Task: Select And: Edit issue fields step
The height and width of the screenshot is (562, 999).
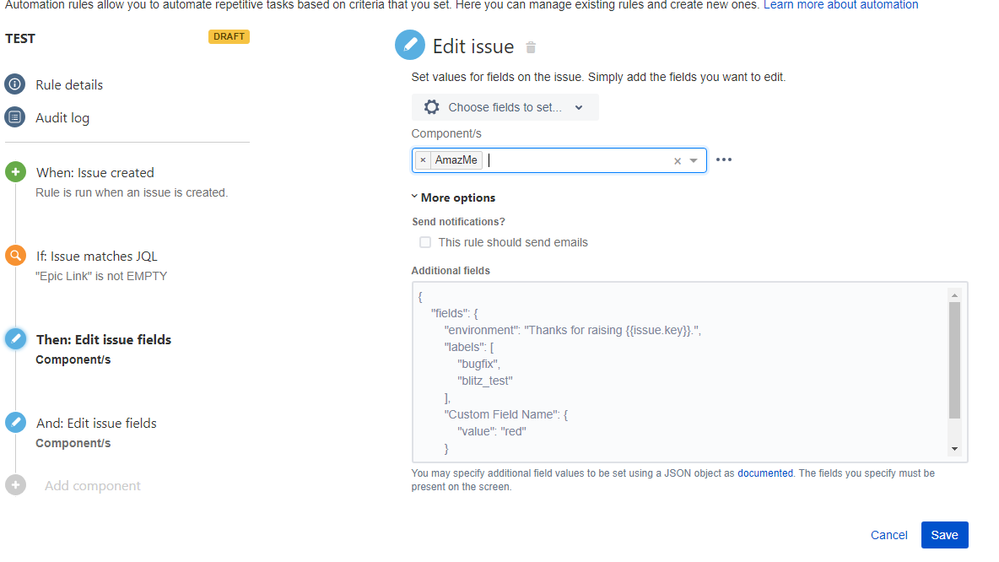Action: click(x=96, y=423)
